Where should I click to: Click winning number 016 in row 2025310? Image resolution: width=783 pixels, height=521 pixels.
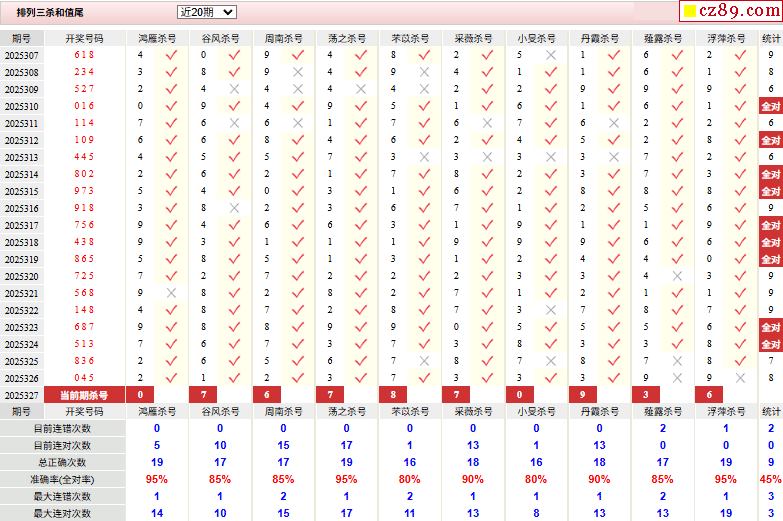pos(84,106)
